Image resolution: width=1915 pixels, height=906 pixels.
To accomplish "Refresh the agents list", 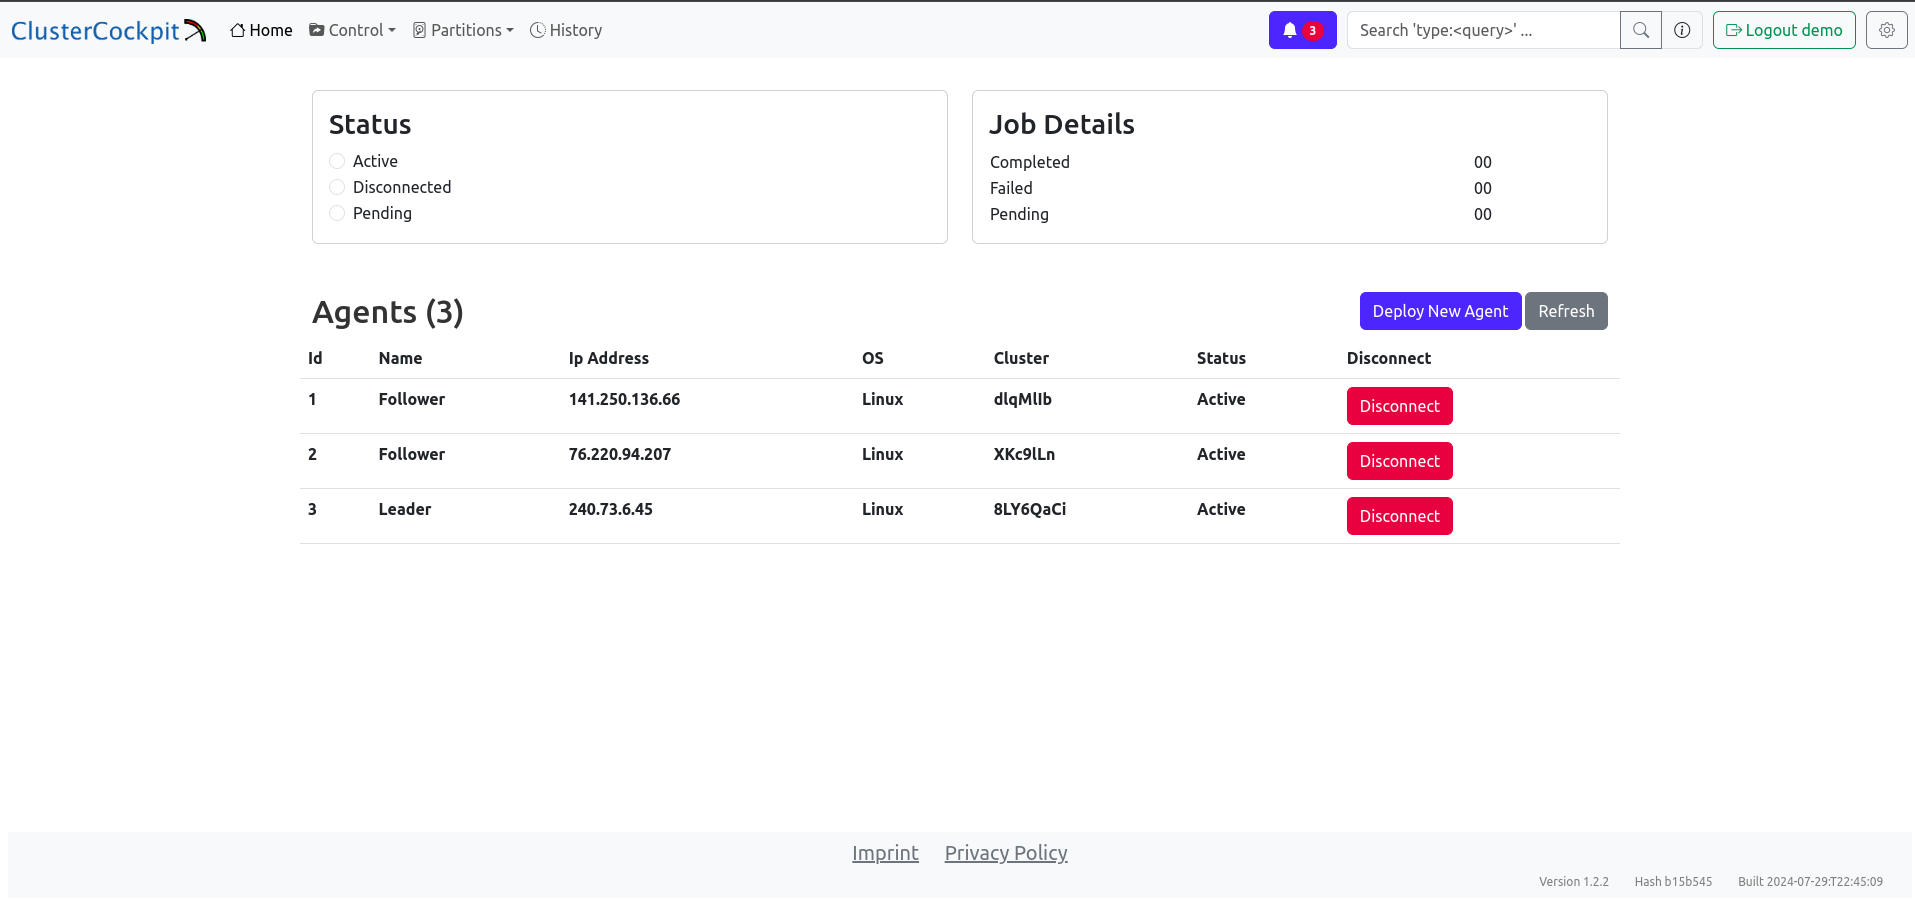I will pyautogui.click(x=1565, y=311).
